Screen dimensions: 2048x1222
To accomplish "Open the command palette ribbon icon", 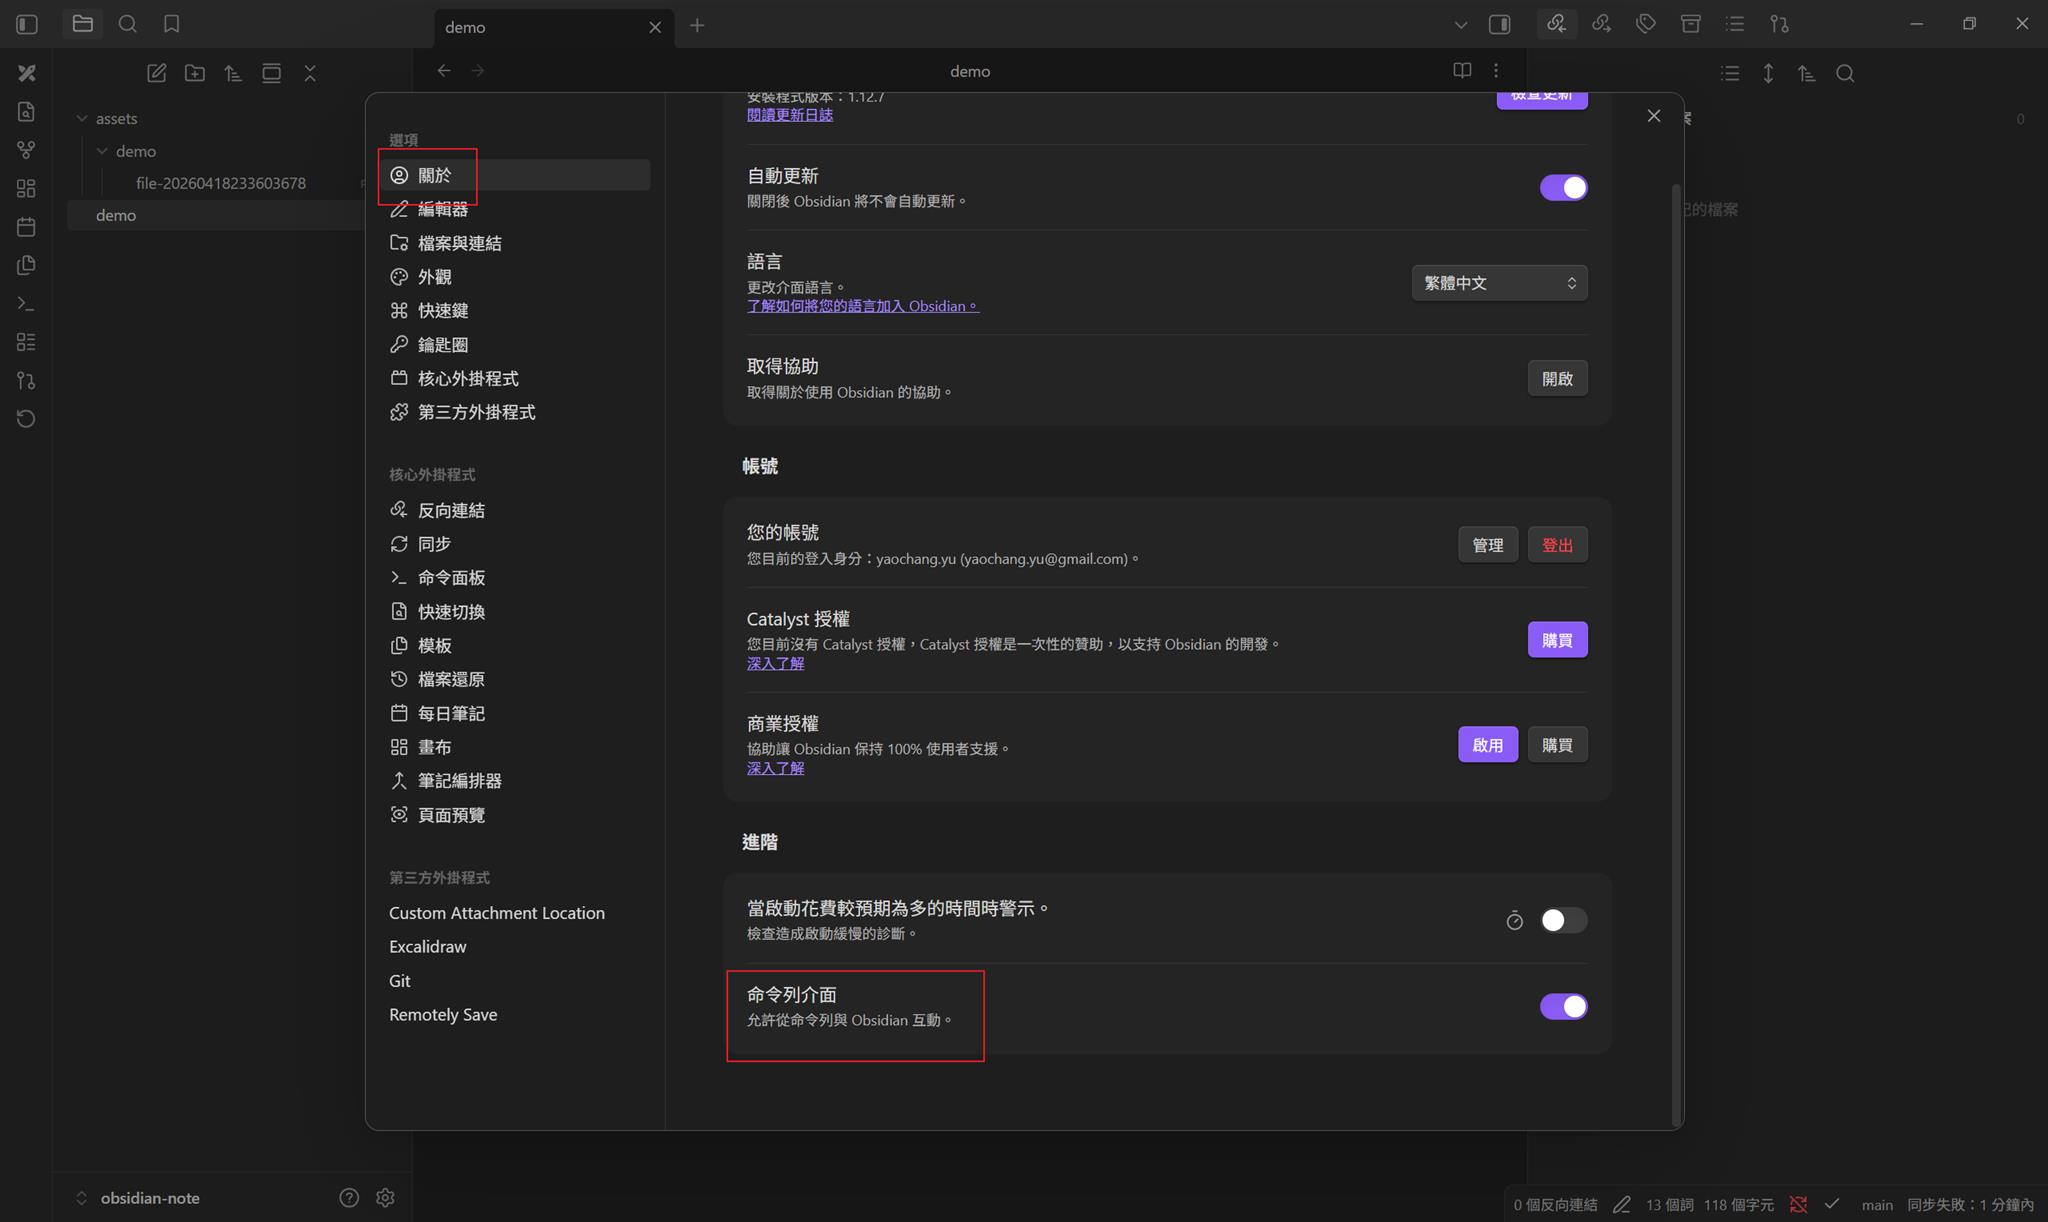I will (26, 303).
